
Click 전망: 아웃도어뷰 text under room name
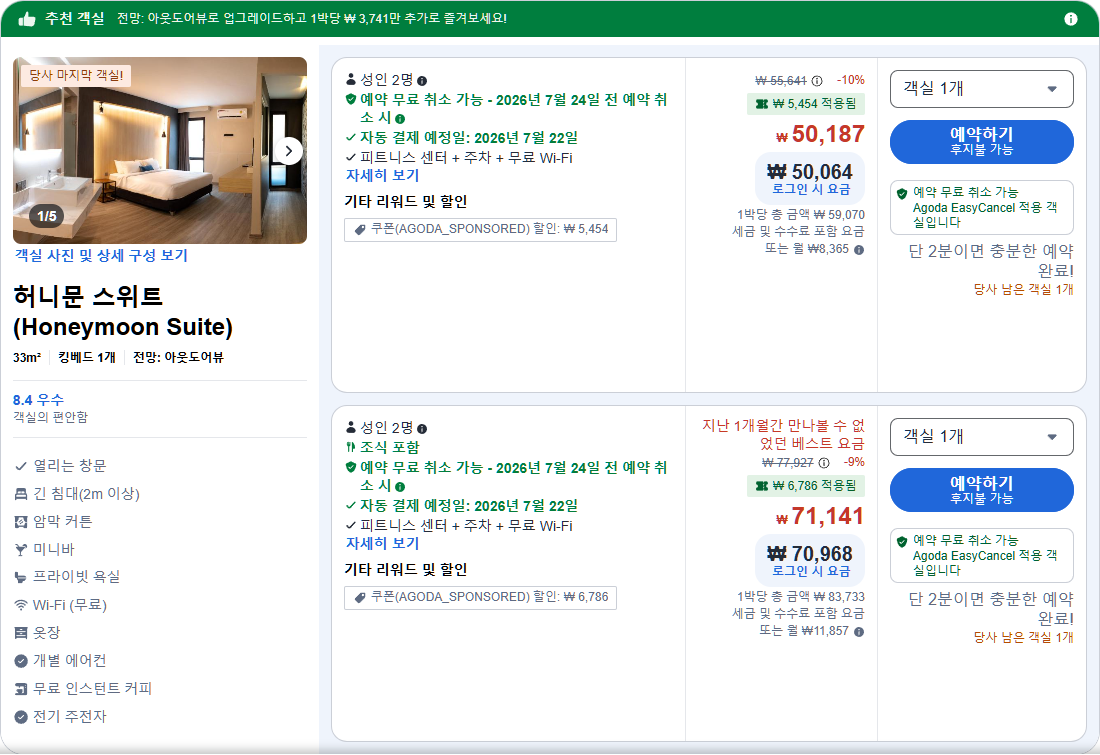tap(178, 358)
